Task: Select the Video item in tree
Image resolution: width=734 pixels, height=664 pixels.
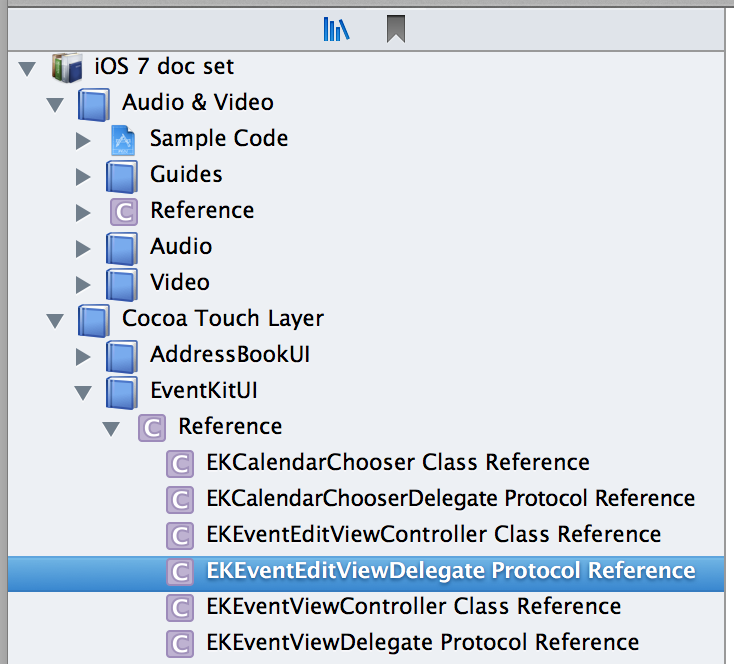Action: [180, 282]
